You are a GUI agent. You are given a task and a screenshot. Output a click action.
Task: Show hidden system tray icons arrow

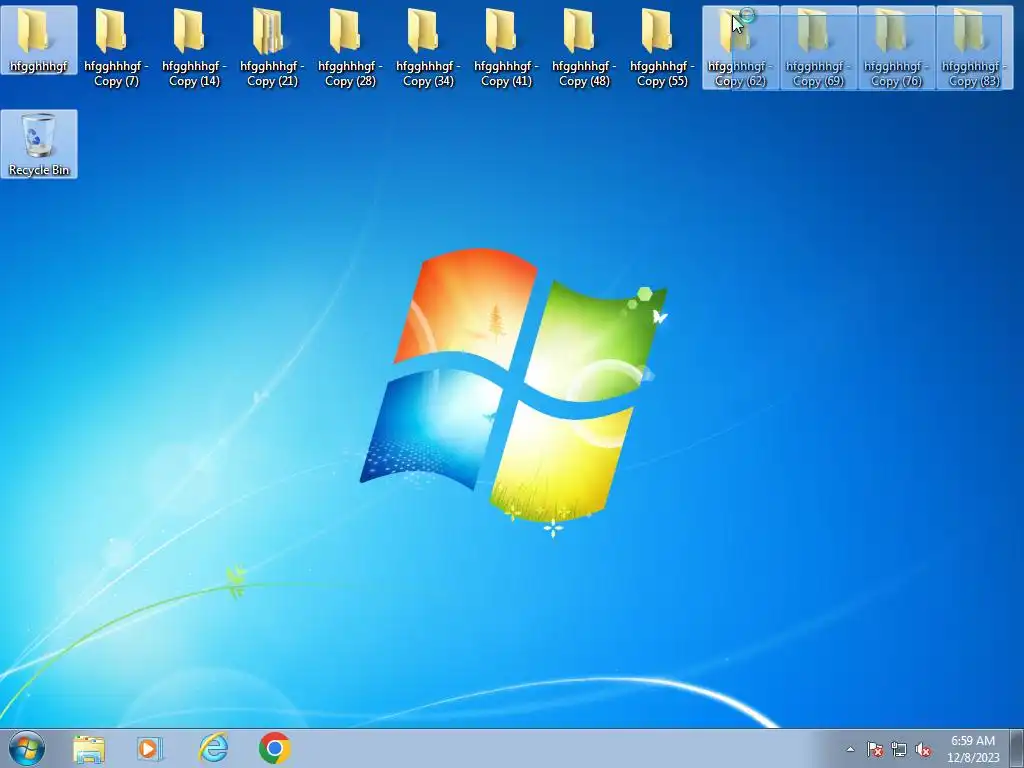click(850, 750)
